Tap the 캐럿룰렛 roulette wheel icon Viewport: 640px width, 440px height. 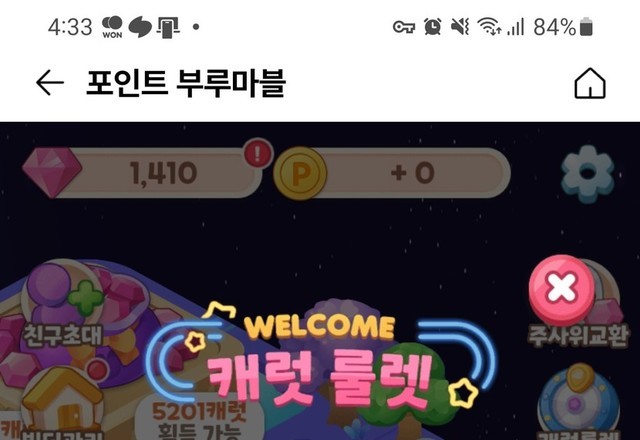(x=578, y=402)
